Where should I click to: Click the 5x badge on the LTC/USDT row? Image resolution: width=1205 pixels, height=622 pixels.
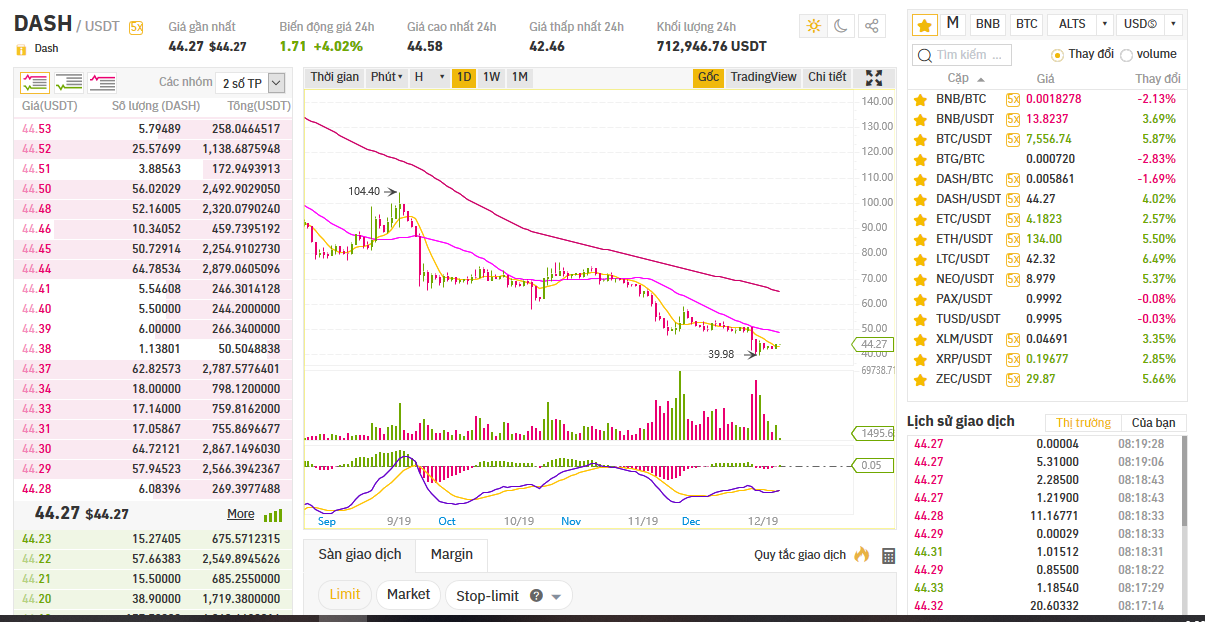[x=1013, y=259]
